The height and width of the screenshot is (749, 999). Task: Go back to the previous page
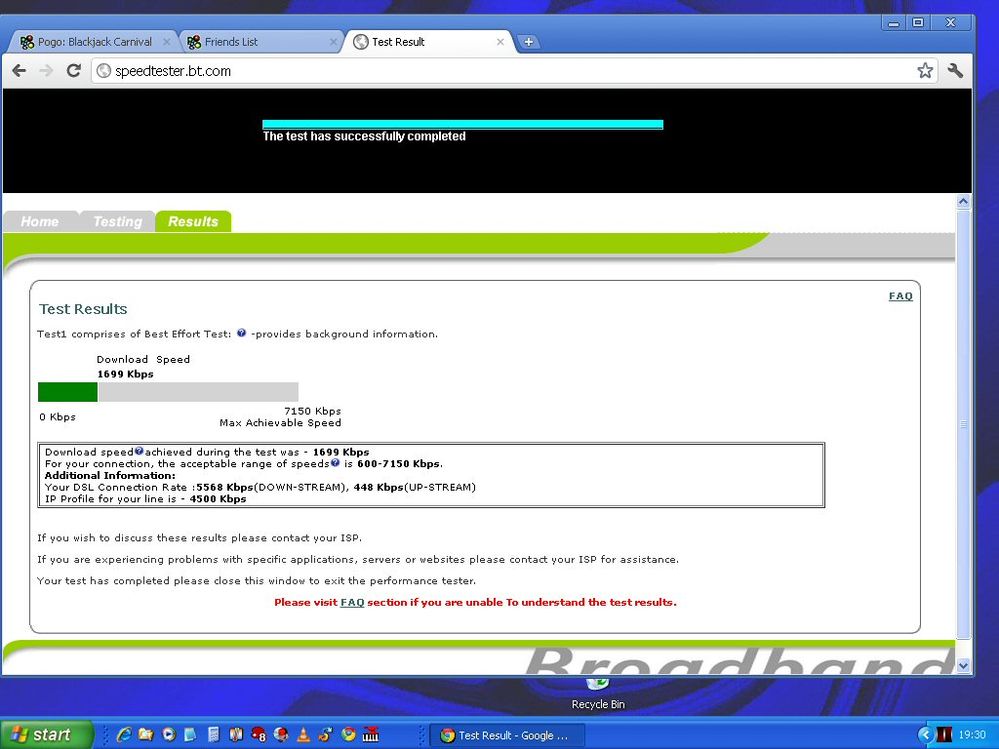click(19, 71)
